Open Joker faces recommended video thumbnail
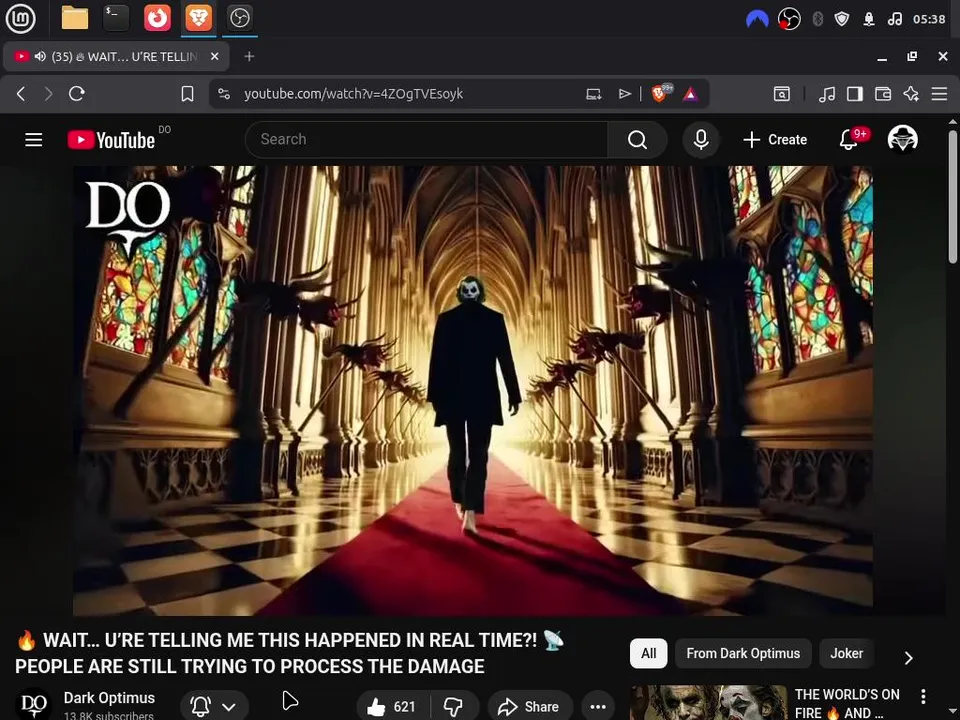Screen dimensions: 960x720 pos(708,703)
